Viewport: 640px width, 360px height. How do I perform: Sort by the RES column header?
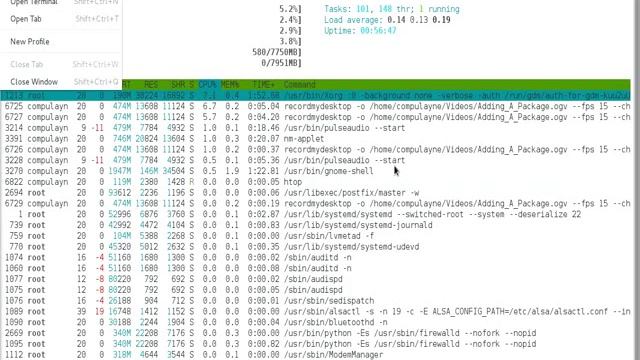151,84
